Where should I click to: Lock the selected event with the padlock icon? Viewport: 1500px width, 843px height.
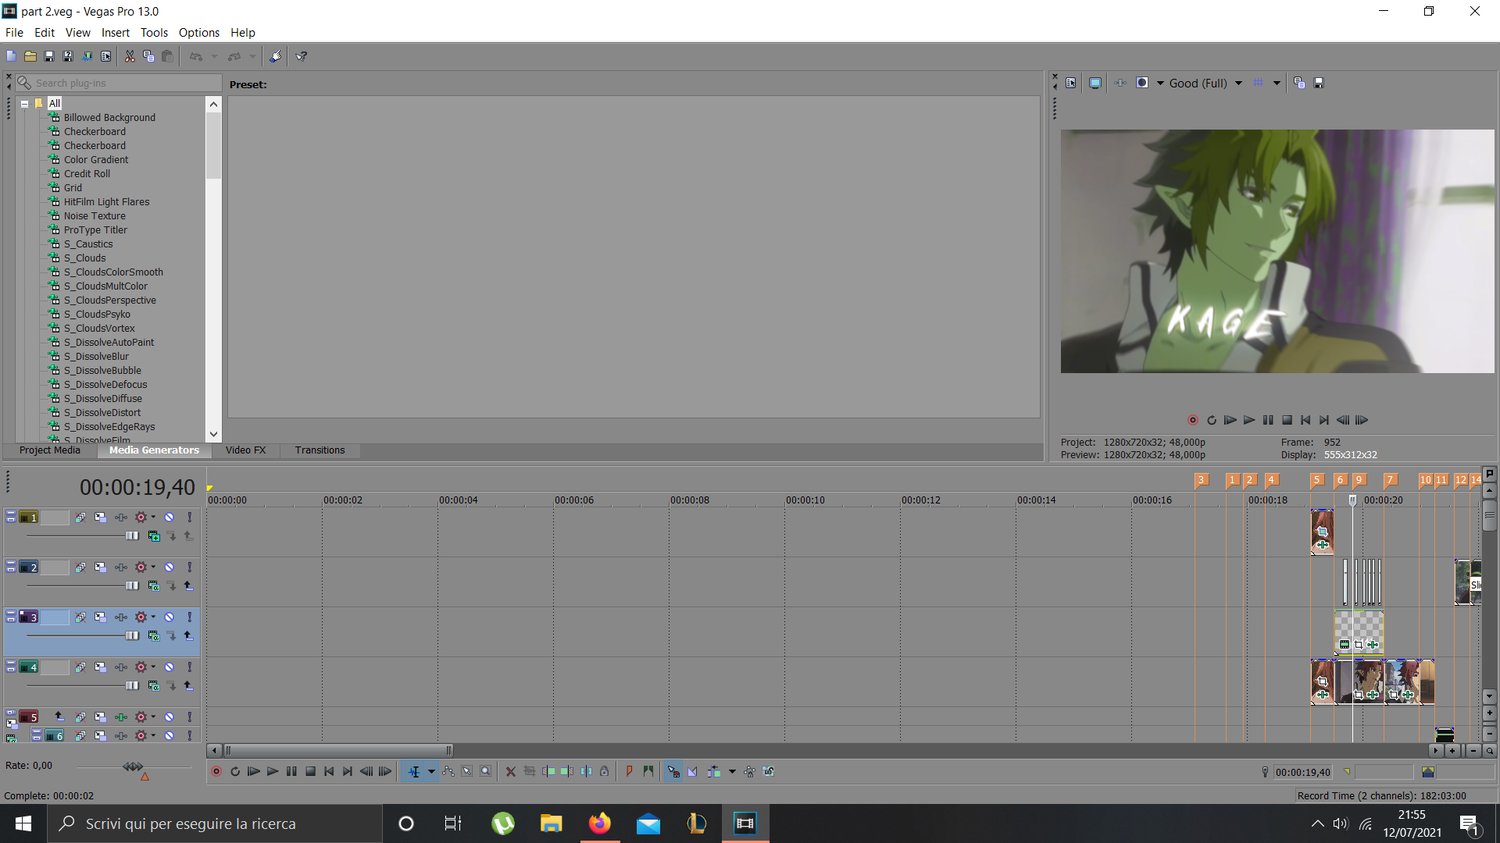coord(604,771)
